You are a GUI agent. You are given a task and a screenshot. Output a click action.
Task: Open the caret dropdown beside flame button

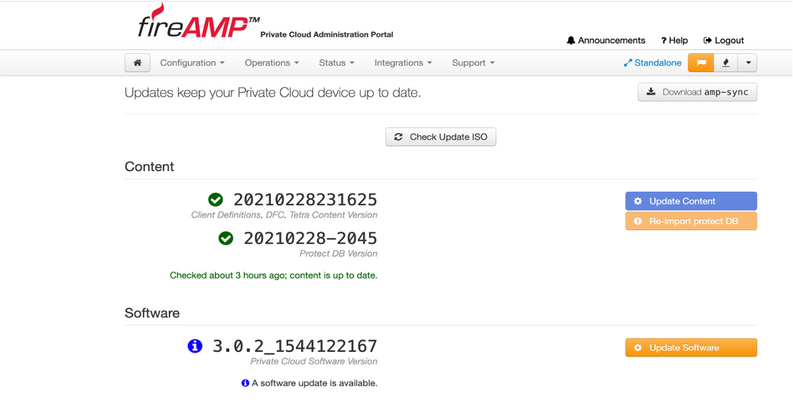748,63
